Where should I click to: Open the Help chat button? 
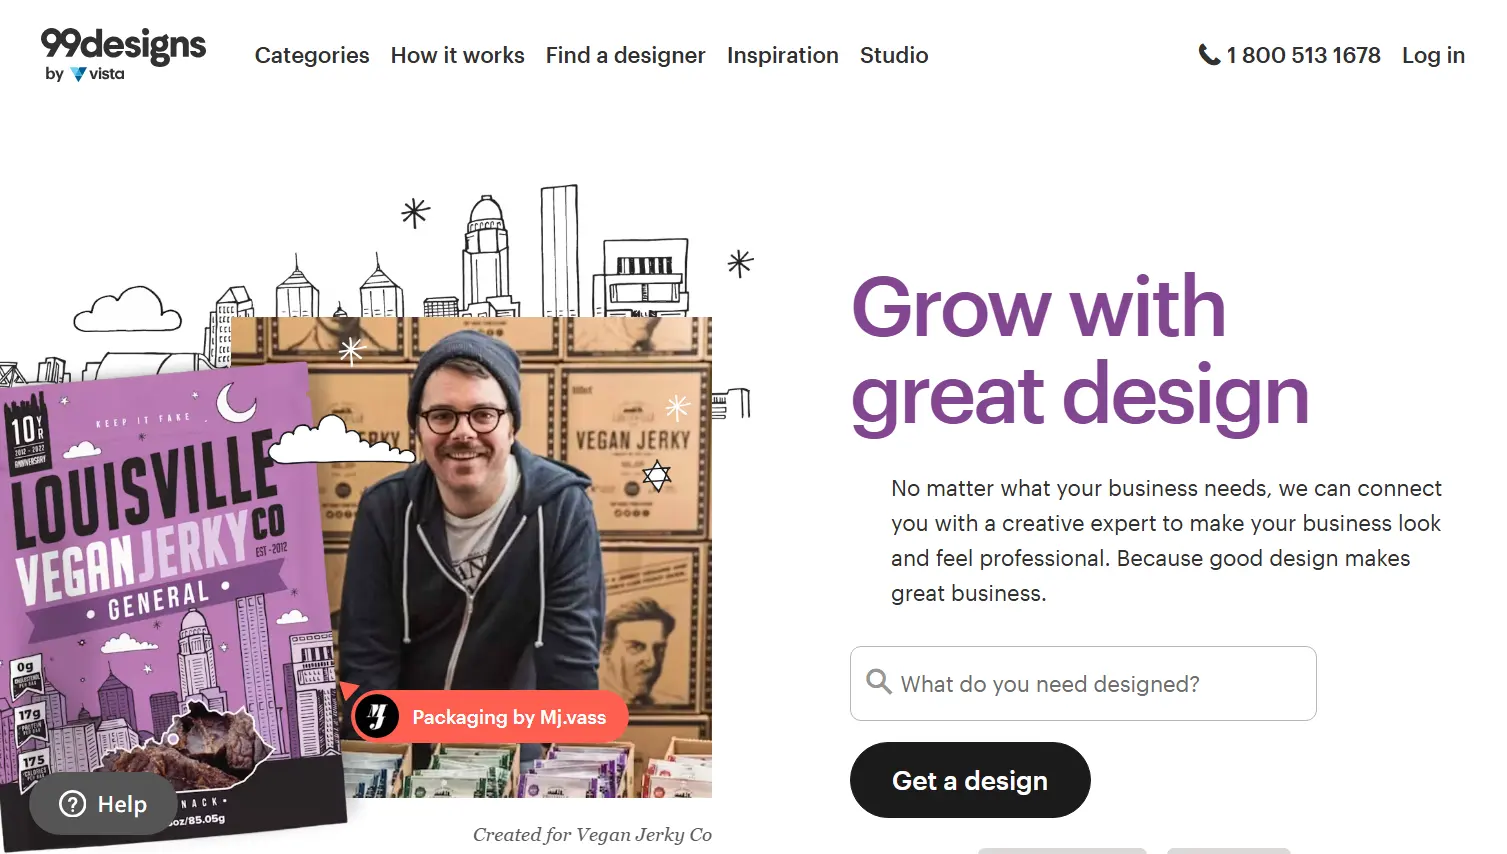click(103, 804)
